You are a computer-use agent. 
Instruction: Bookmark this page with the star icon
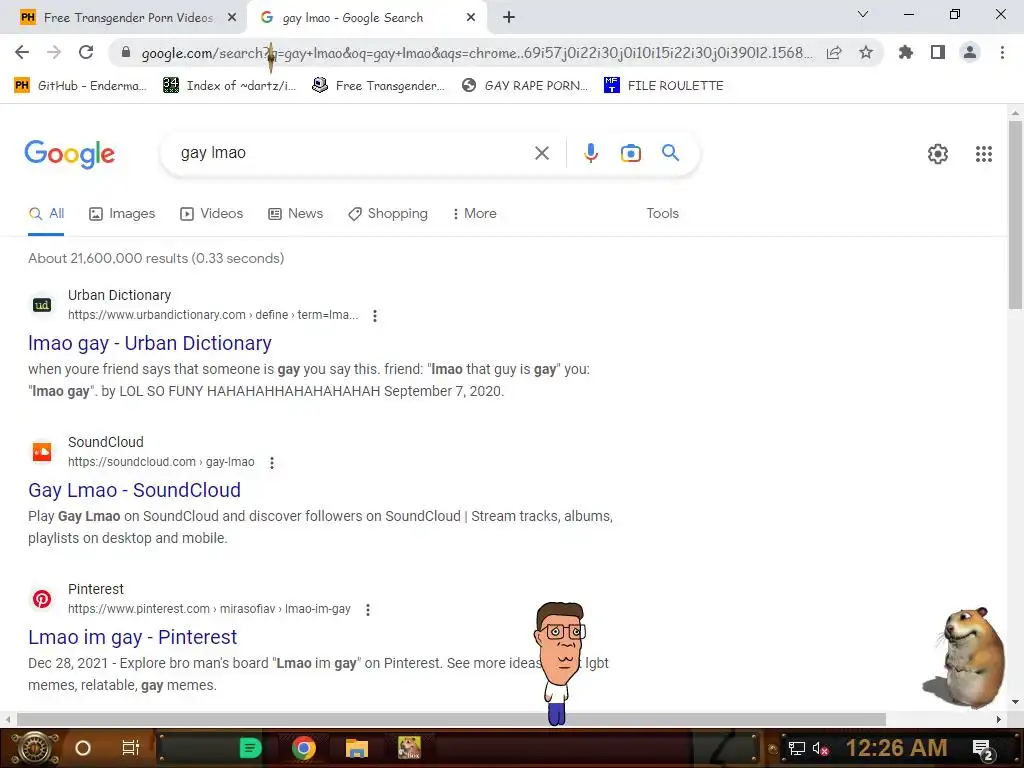[866, 52]
